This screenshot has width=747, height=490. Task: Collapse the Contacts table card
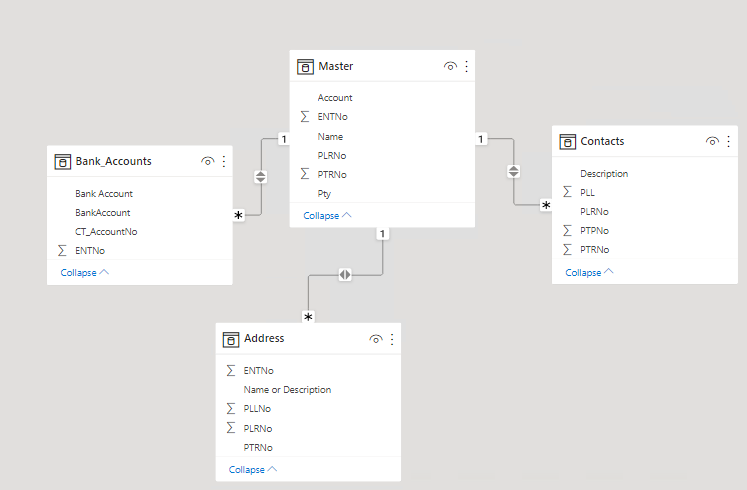pos(589,272)
